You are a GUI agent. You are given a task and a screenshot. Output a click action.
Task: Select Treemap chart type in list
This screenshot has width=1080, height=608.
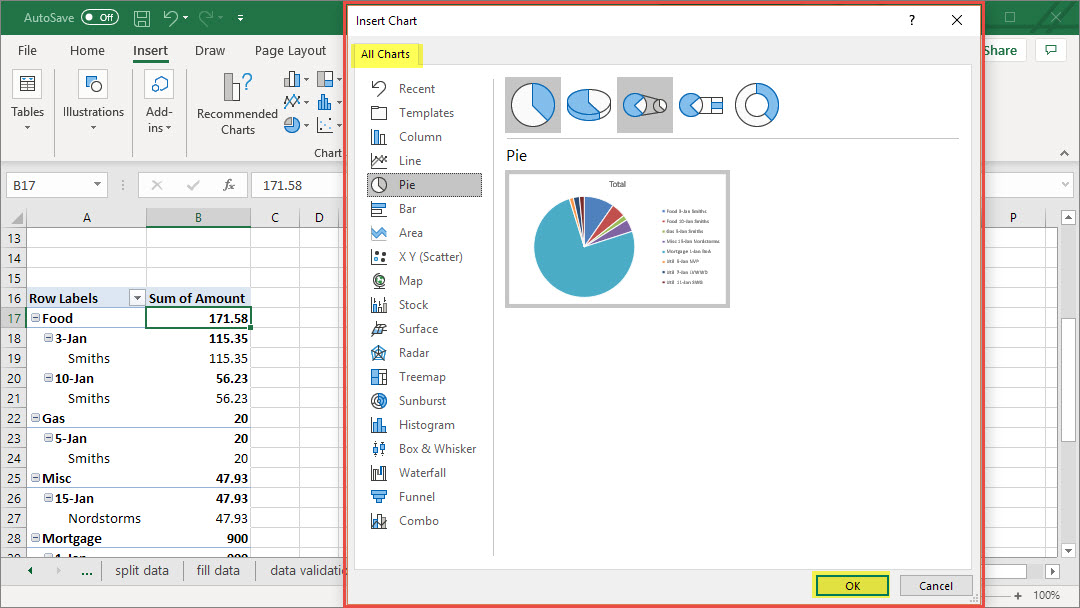[x=421, y=377]
